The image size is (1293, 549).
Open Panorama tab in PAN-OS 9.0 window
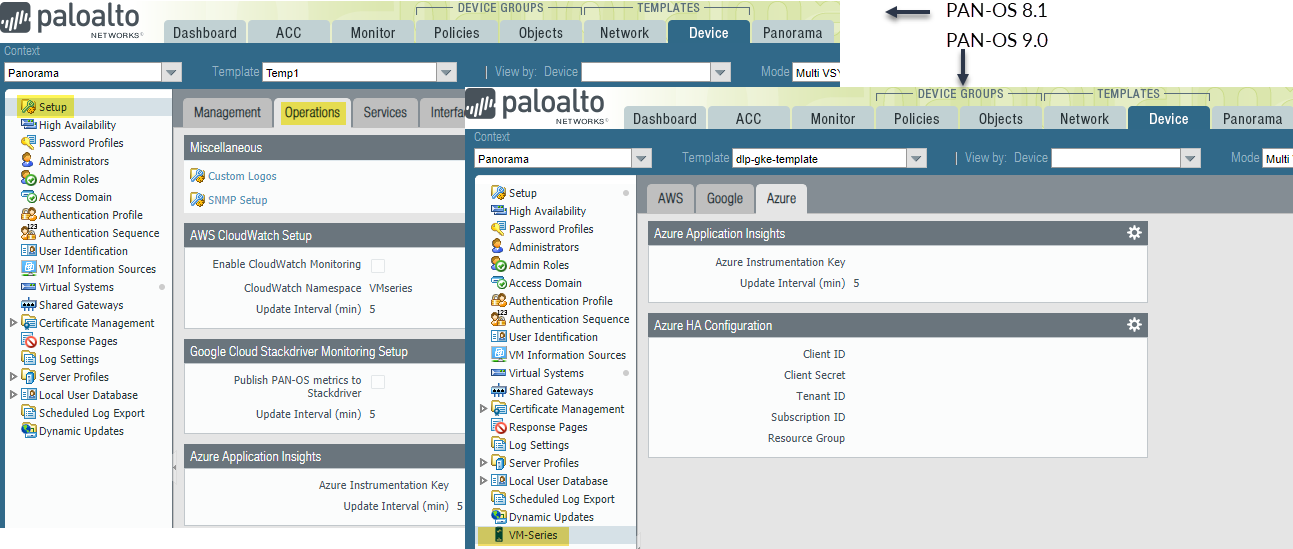(1252, 118)
